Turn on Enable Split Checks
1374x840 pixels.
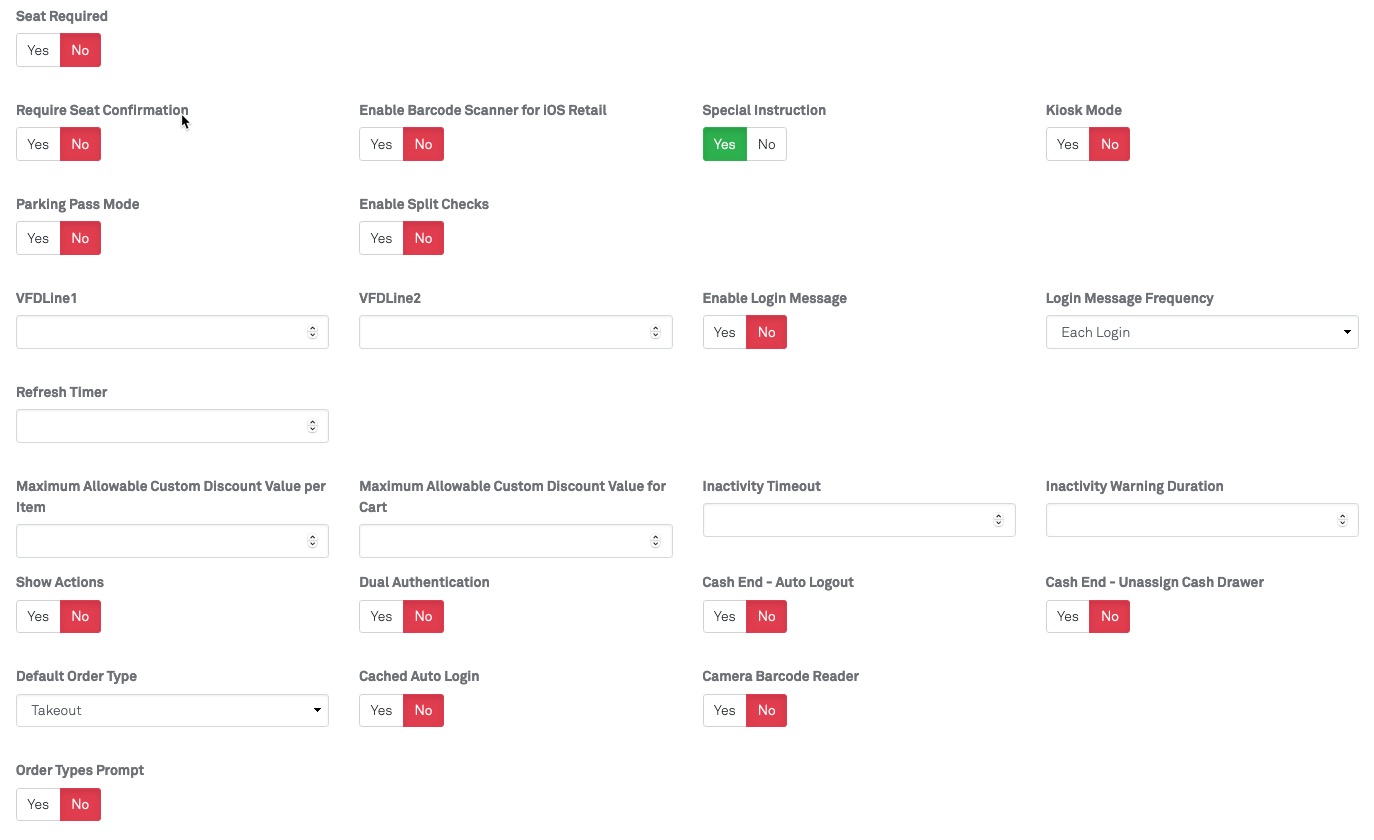click(381, 238)
